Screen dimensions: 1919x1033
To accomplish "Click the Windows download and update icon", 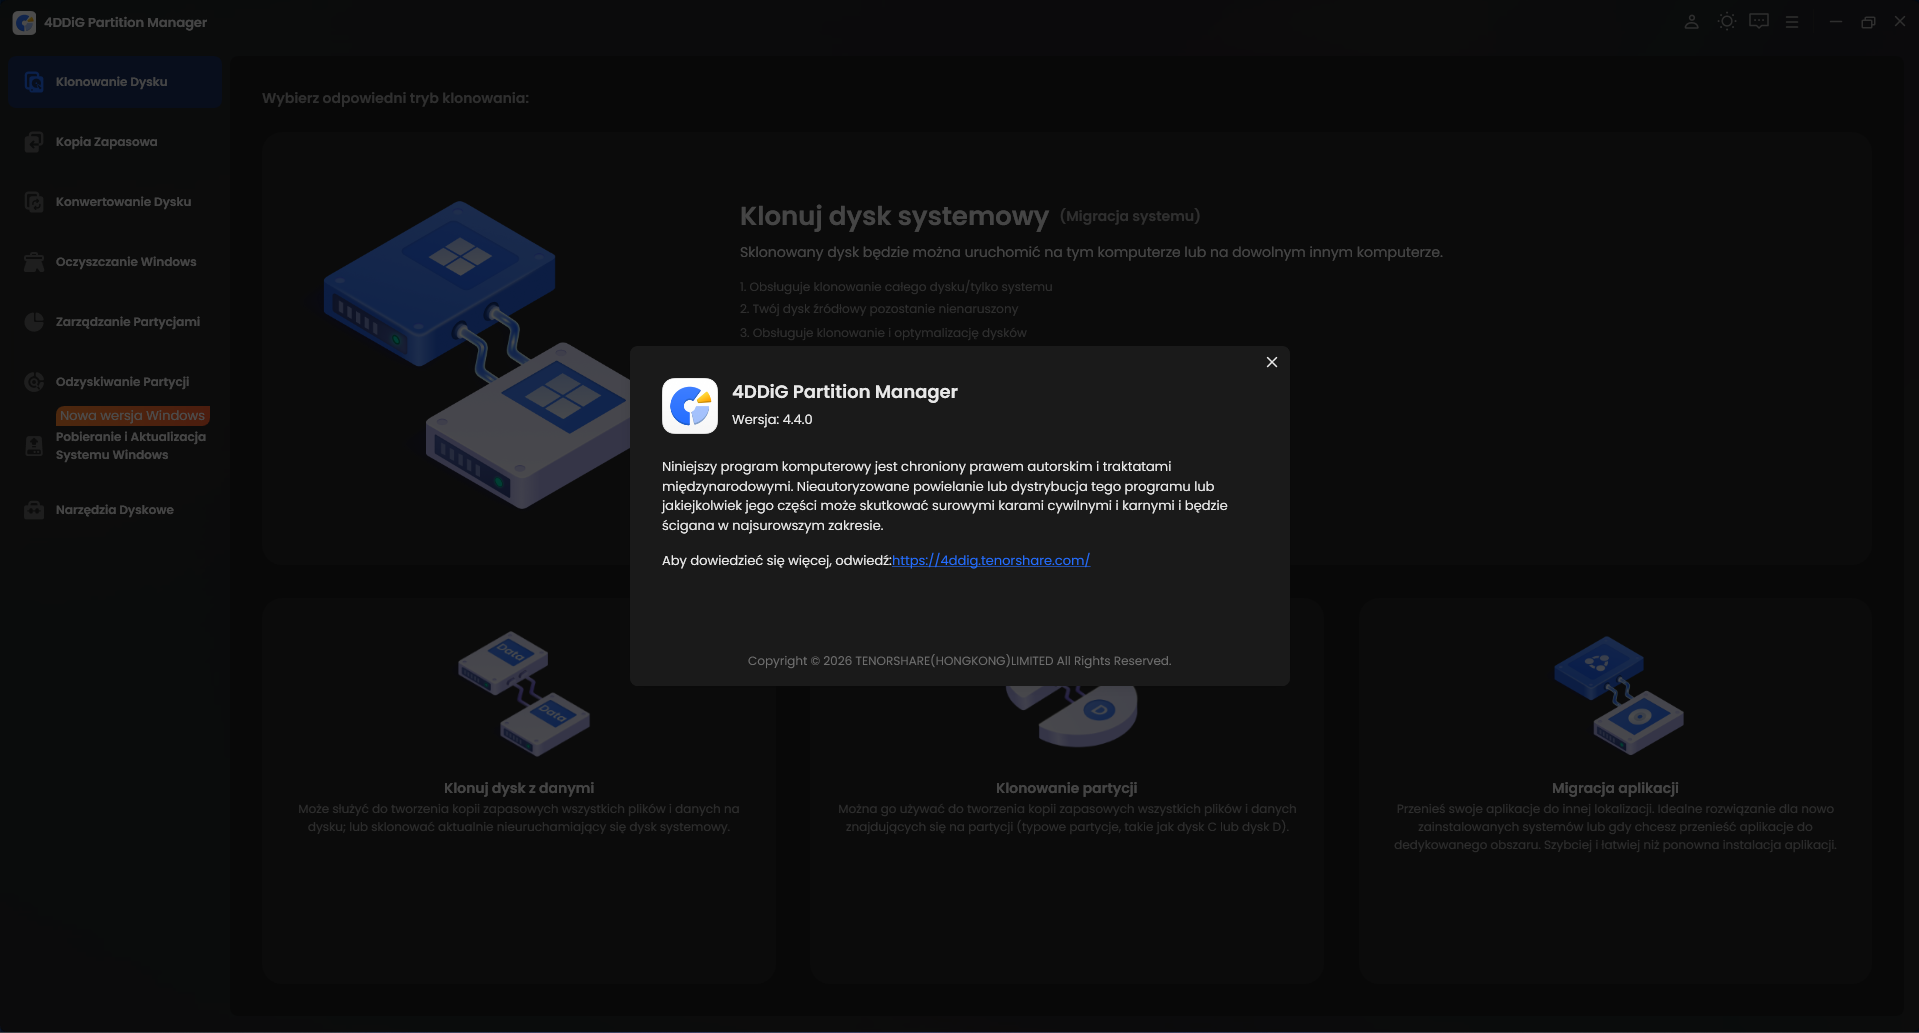I will [x=34, y=446].
